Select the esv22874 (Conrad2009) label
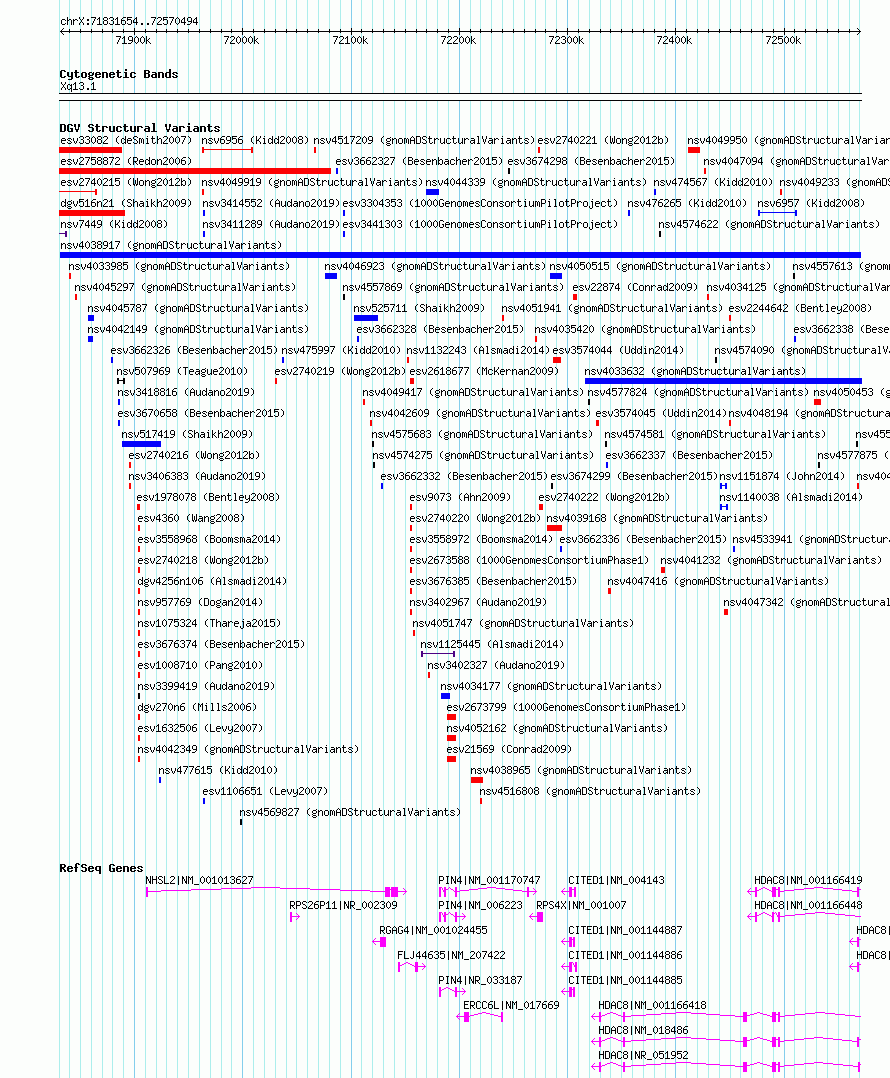 (635, 287)
